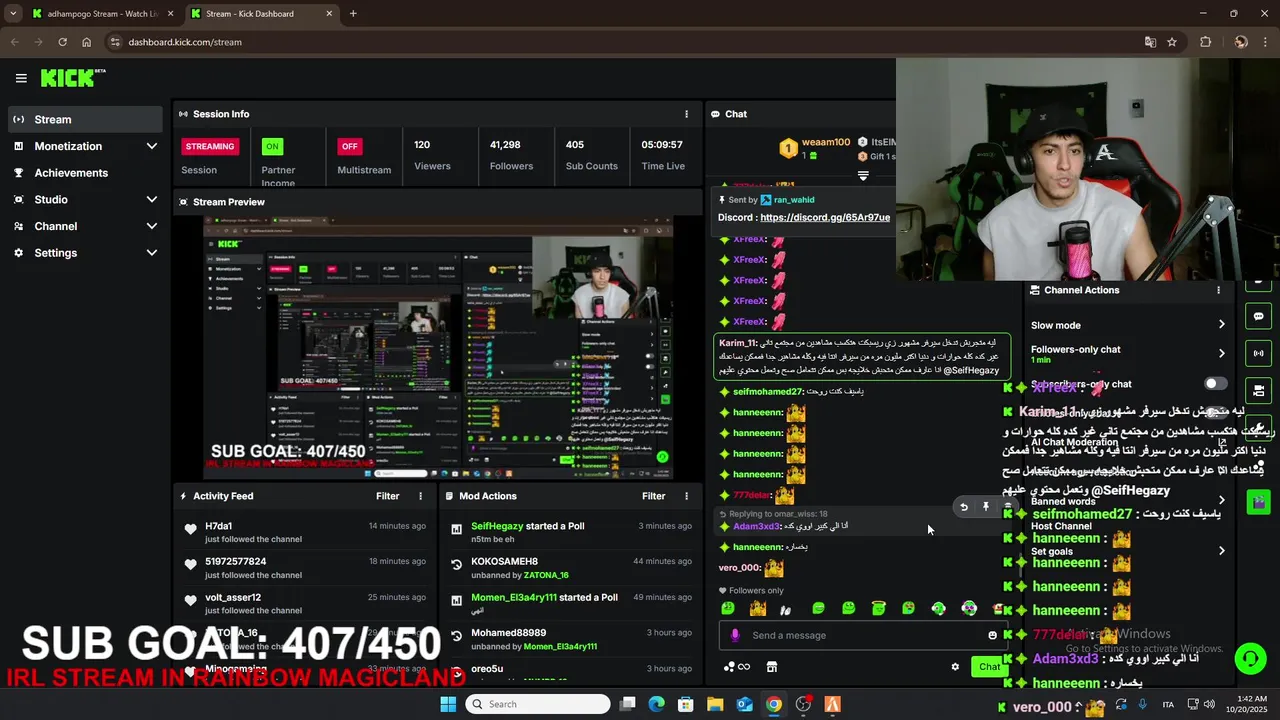
Task: Click the 405 Sub Counts value
Action: point(575,145)
